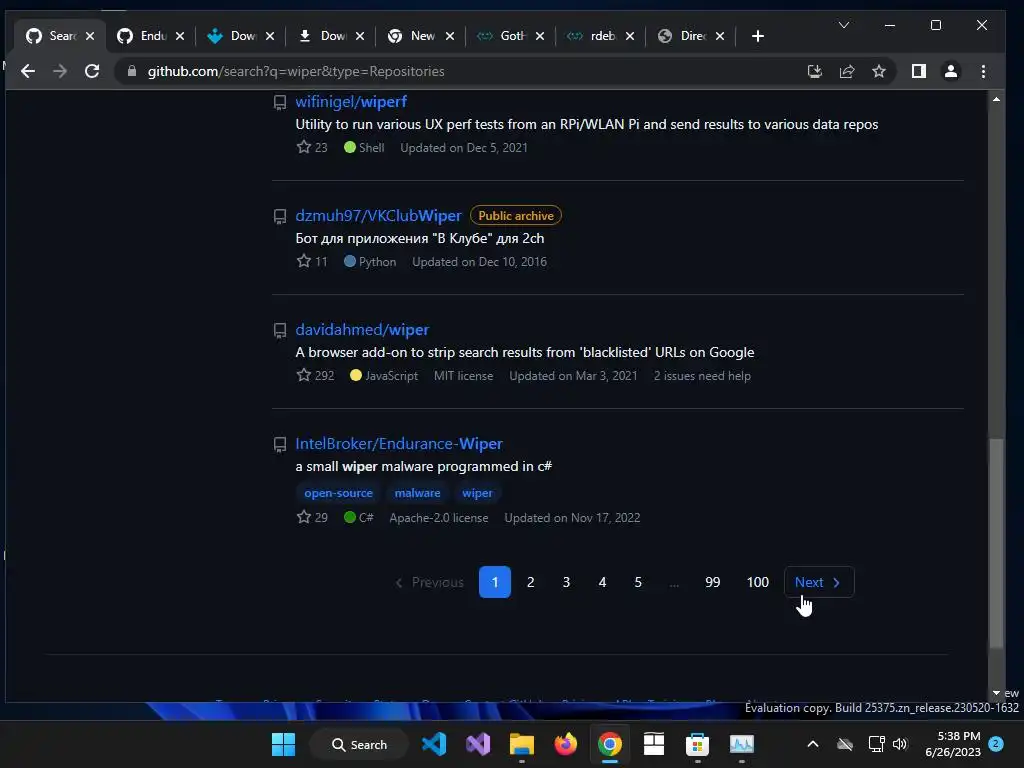The image size is (1024, 768).
Task: Close the Endurance tab
Action: 180,36
